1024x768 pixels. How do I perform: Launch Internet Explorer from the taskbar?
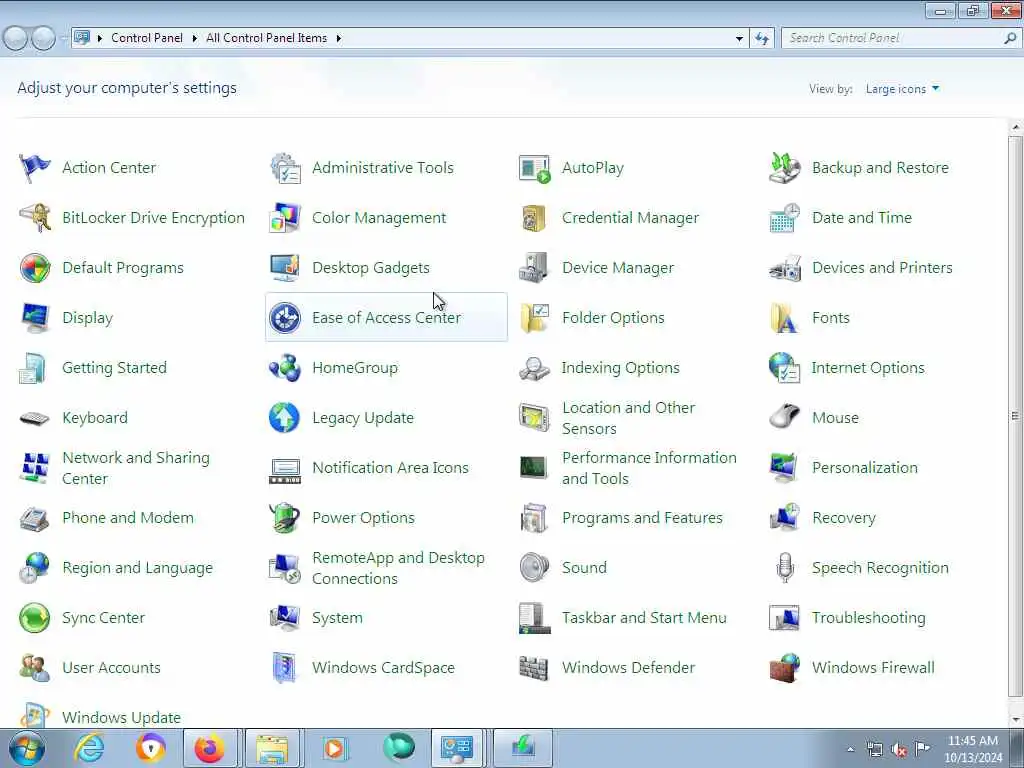coord(89,748)
